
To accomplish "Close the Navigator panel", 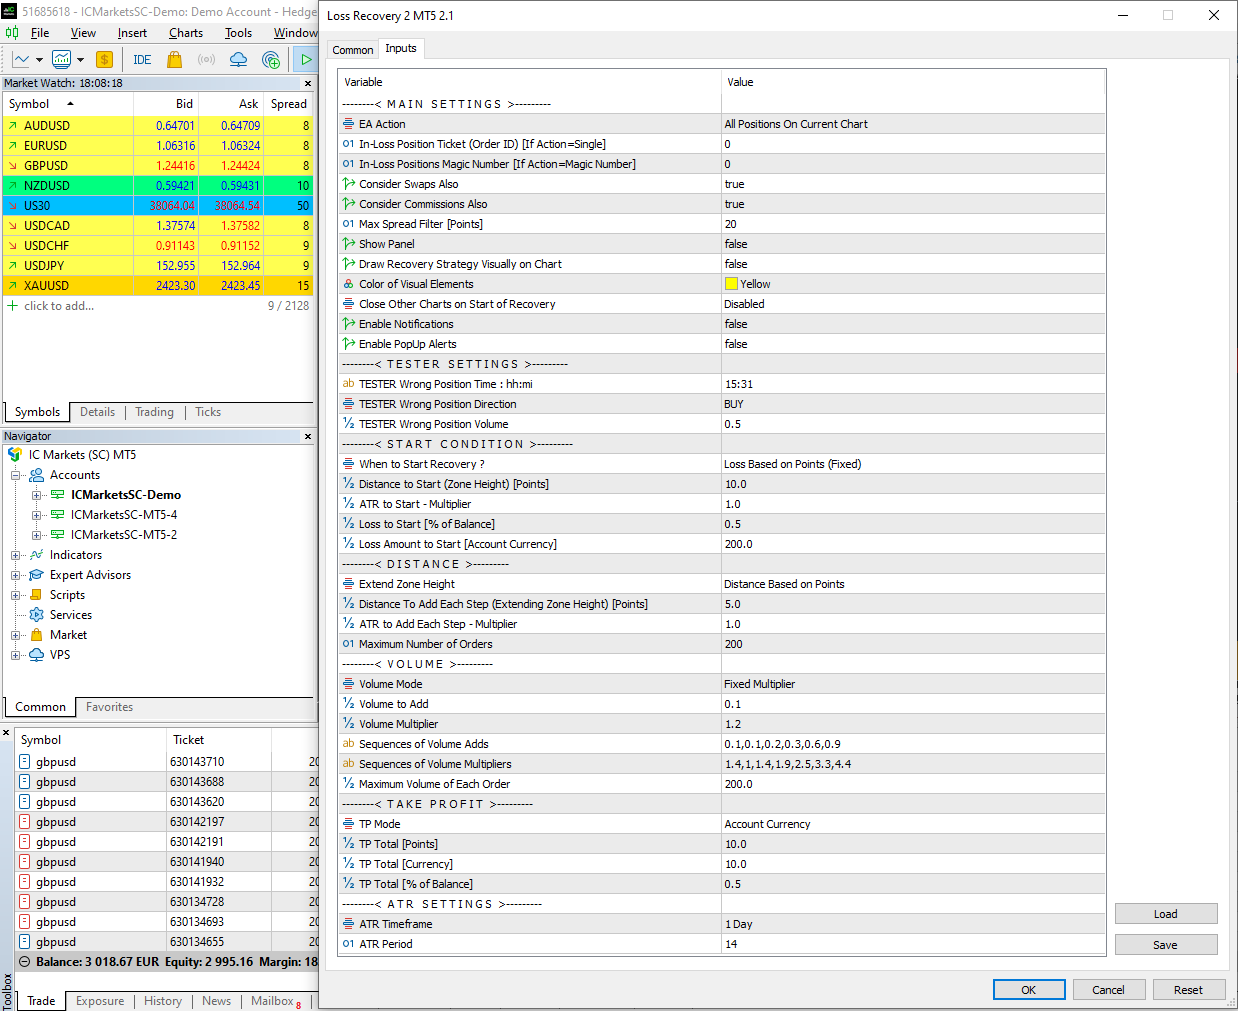I will click(x=308, y=436).
